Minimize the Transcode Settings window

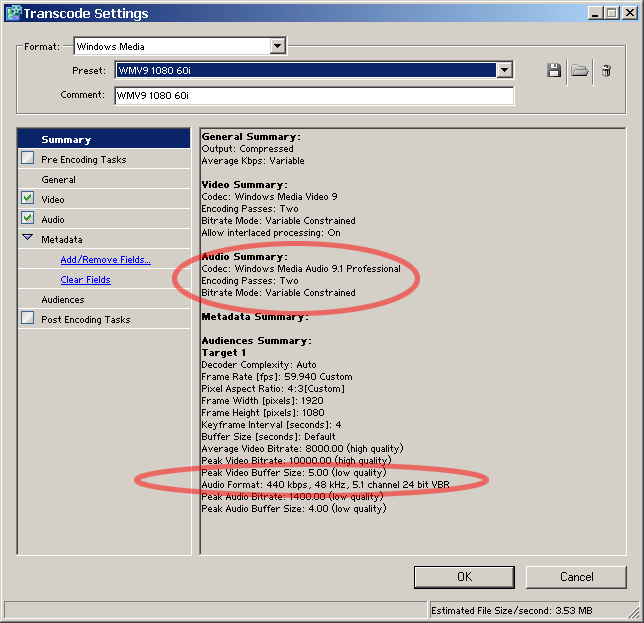click(x=595, y=13)
